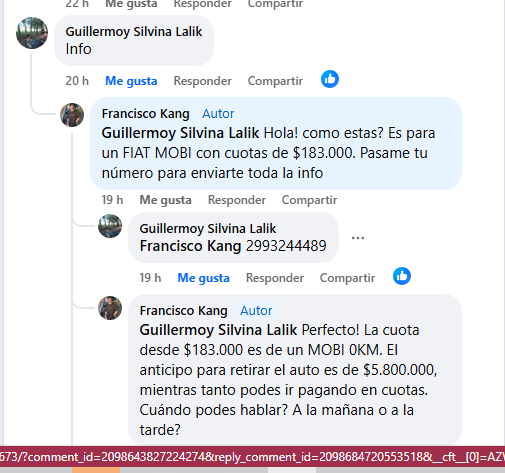
Task: Open Guillermoy Silvina Lalik's avatar on number reply
Action: tap(110, 226)
